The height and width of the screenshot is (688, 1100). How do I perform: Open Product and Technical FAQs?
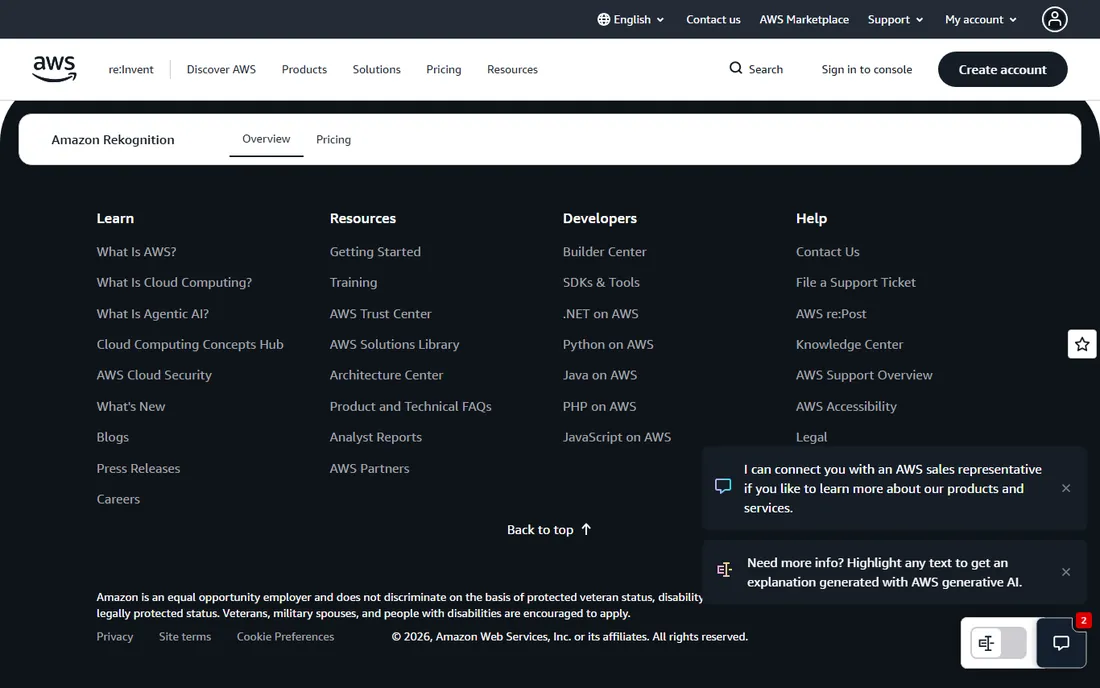point(410,406)
